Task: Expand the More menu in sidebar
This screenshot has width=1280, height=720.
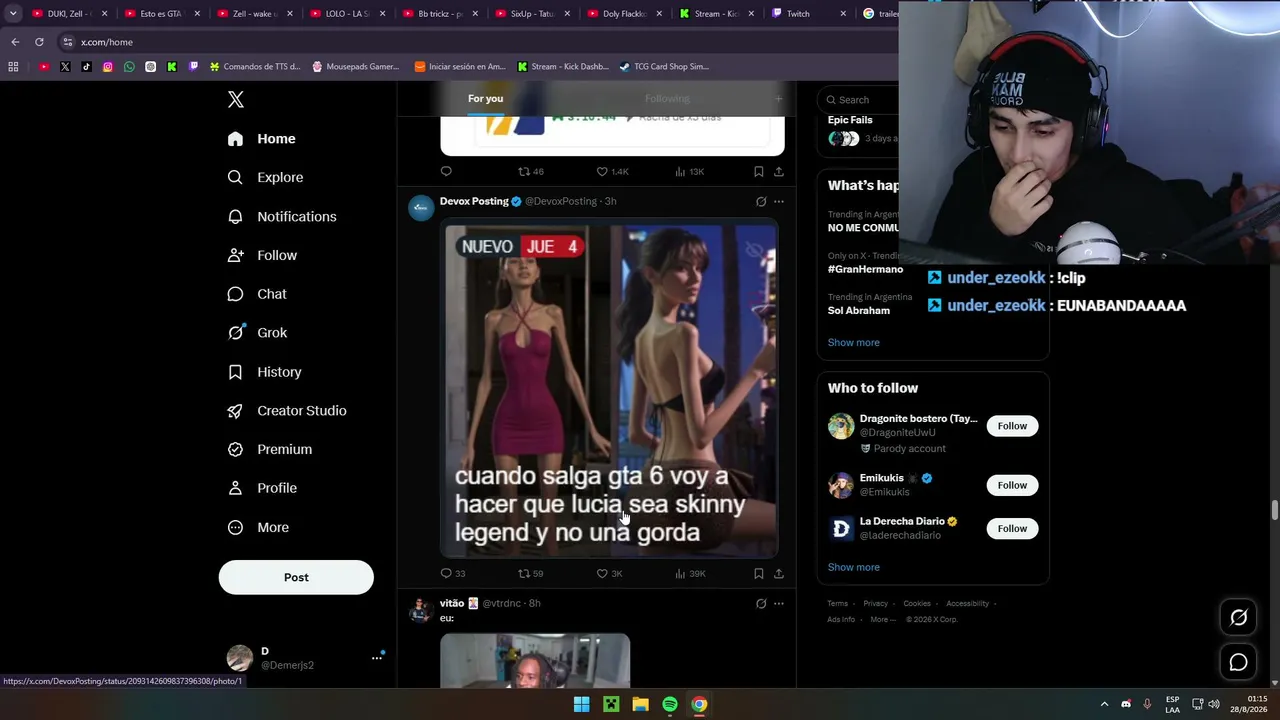Action: click(x=258, y=527)
